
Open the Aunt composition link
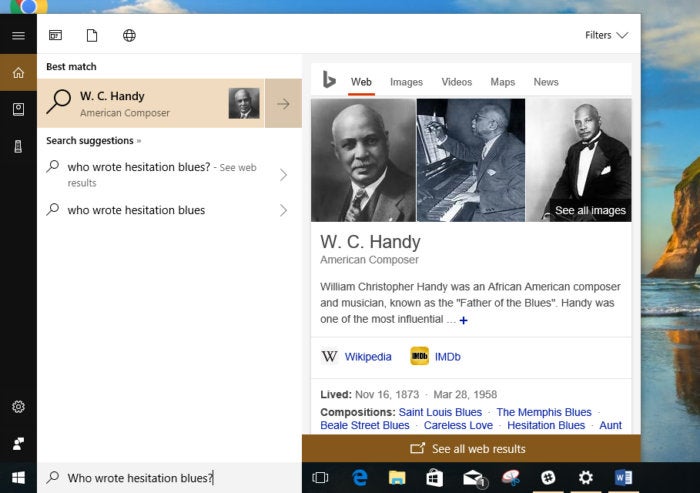610,426
